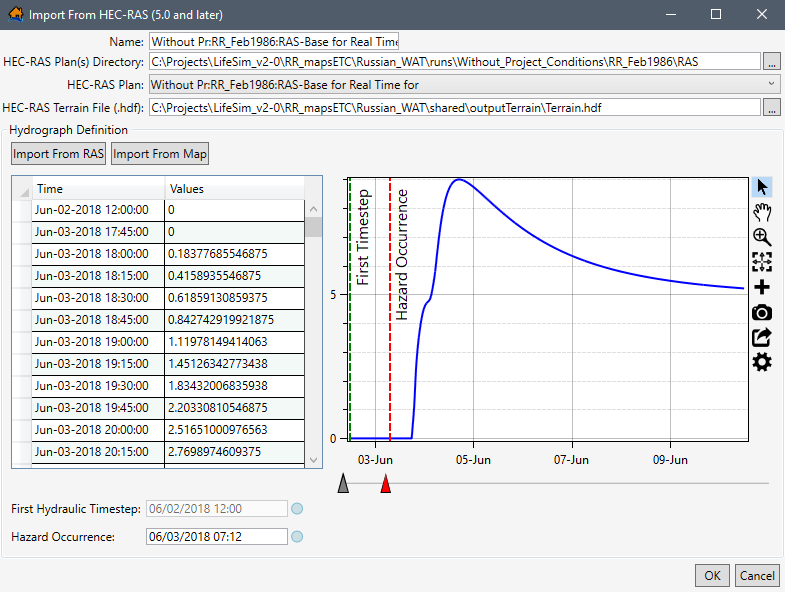Confirm with the OK button
Screen dimensions: 785x592
pyautogui.click(x=712, y=575)
